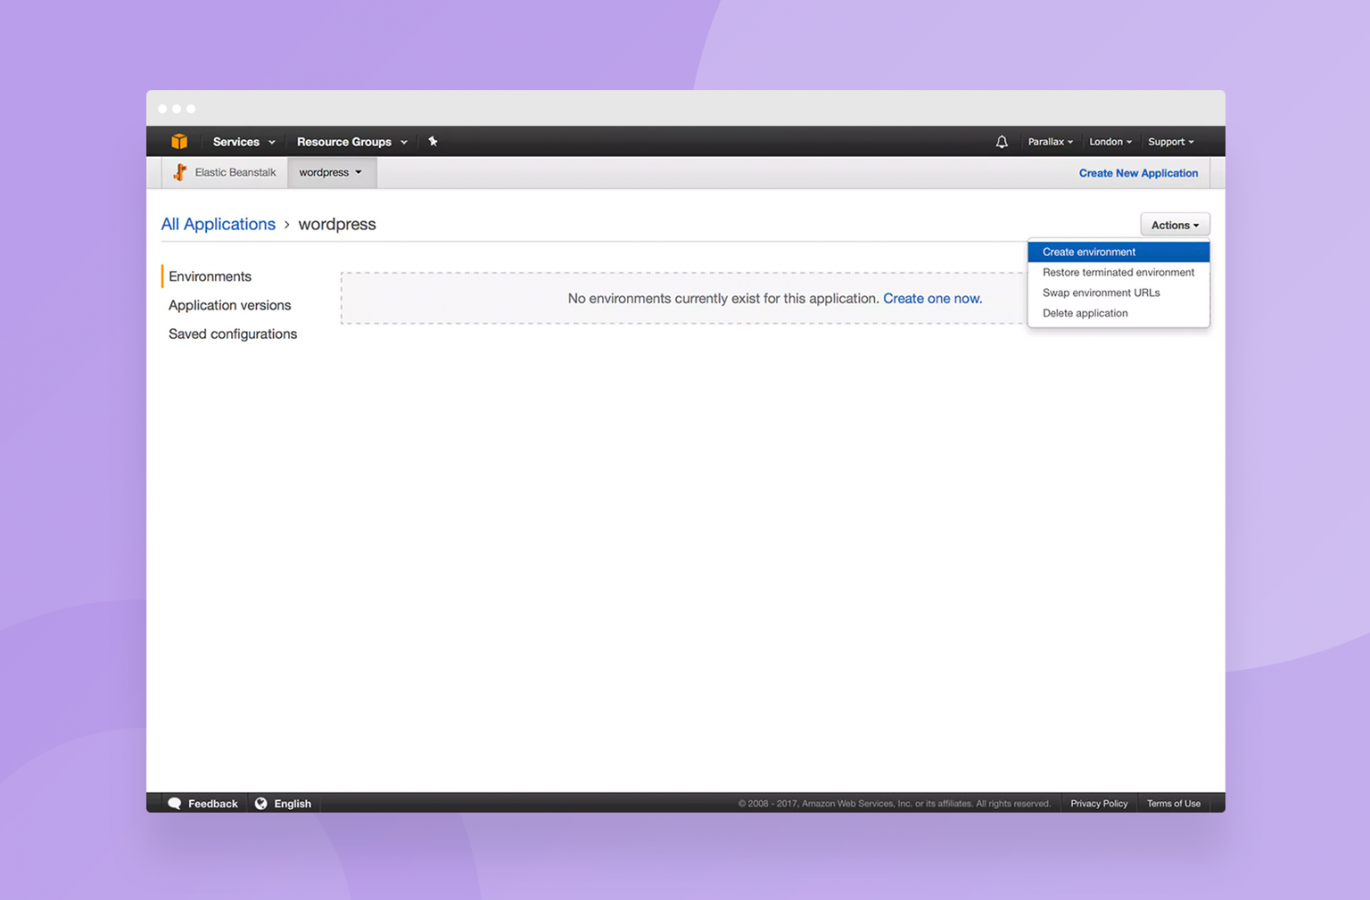Click the Feedback button in footer
This screenshot has width=1370, height=900.
tap(203, 803)
